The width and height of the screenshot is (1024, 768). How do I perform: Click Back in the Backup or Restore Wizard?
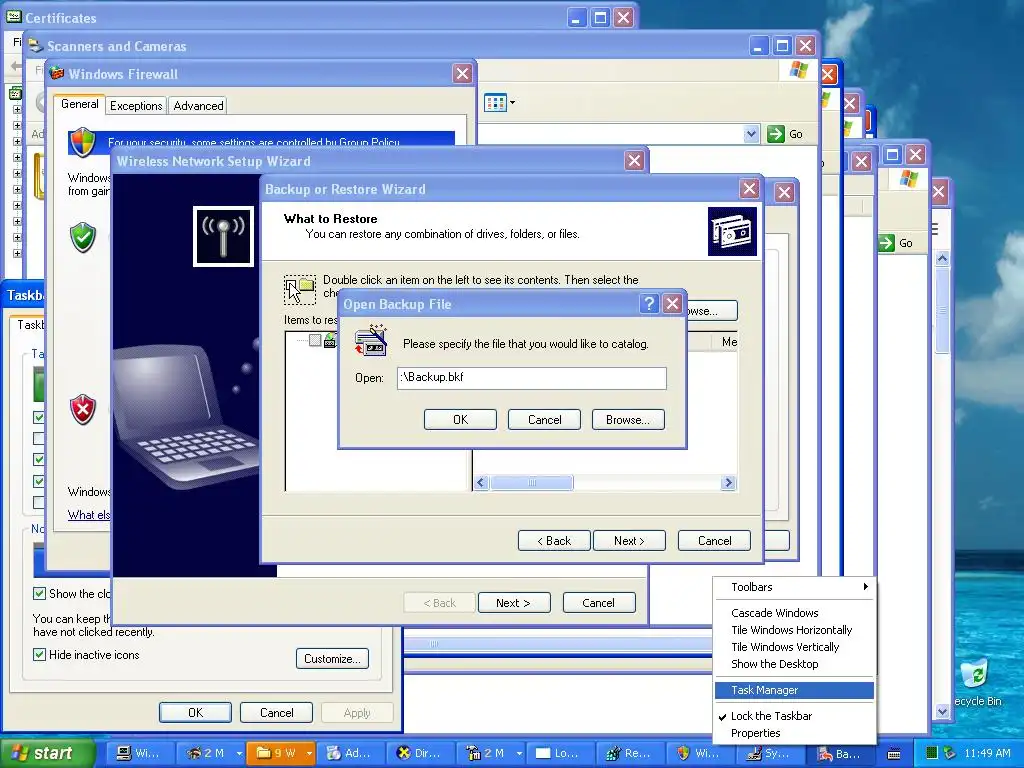[x=554, y=541]
